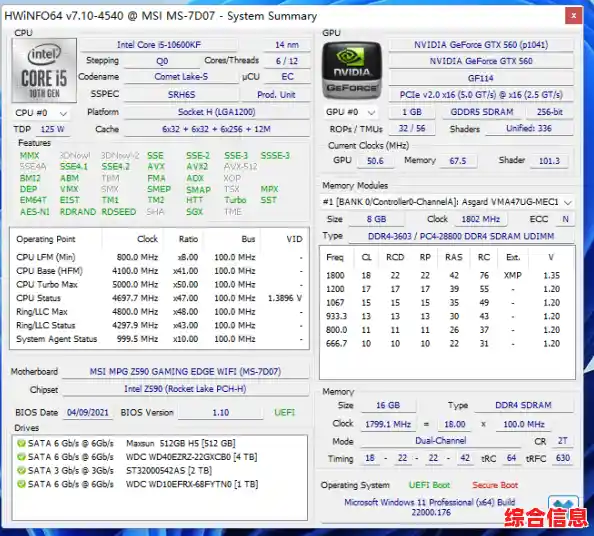Expand the memory module selector Asgard VMA47UG-MEC1
Screen dimensions: 594x536
pyautogui.click(x=447, y=202)
